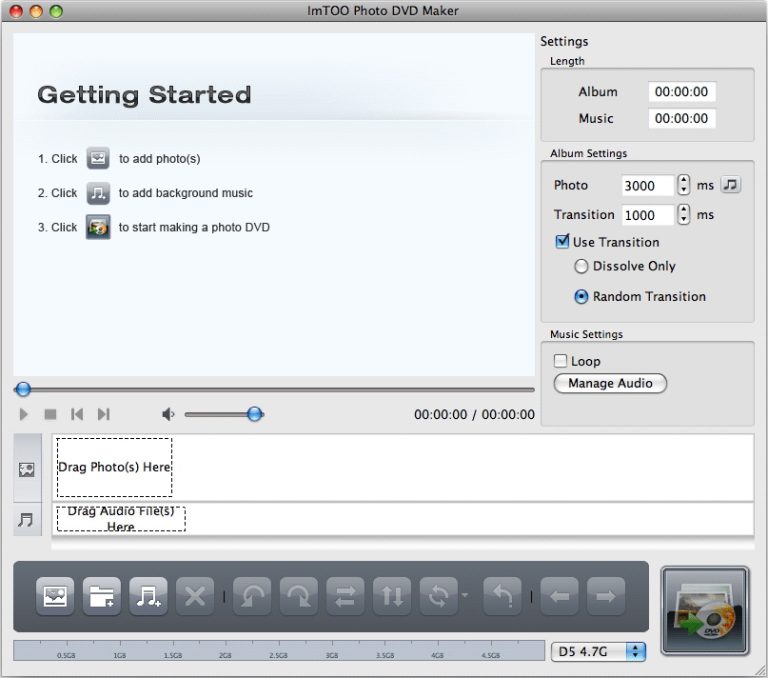Click the Transition duration stepper arrows
The image size is (768, 678).
[684, 215]
